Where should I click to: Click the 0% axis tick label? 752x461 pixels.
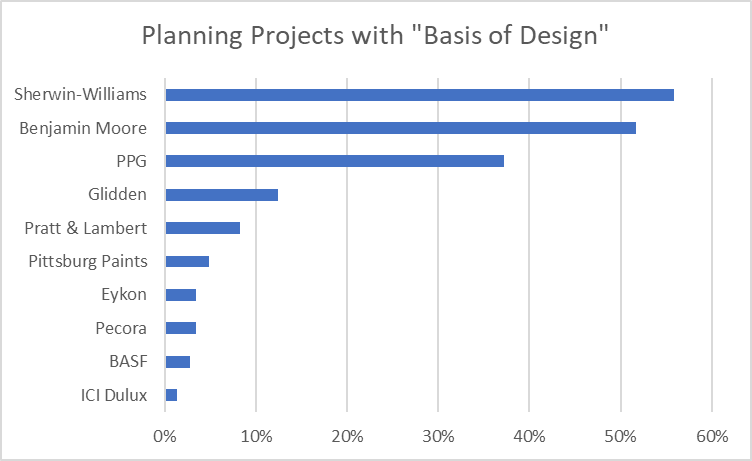(165, 436)
